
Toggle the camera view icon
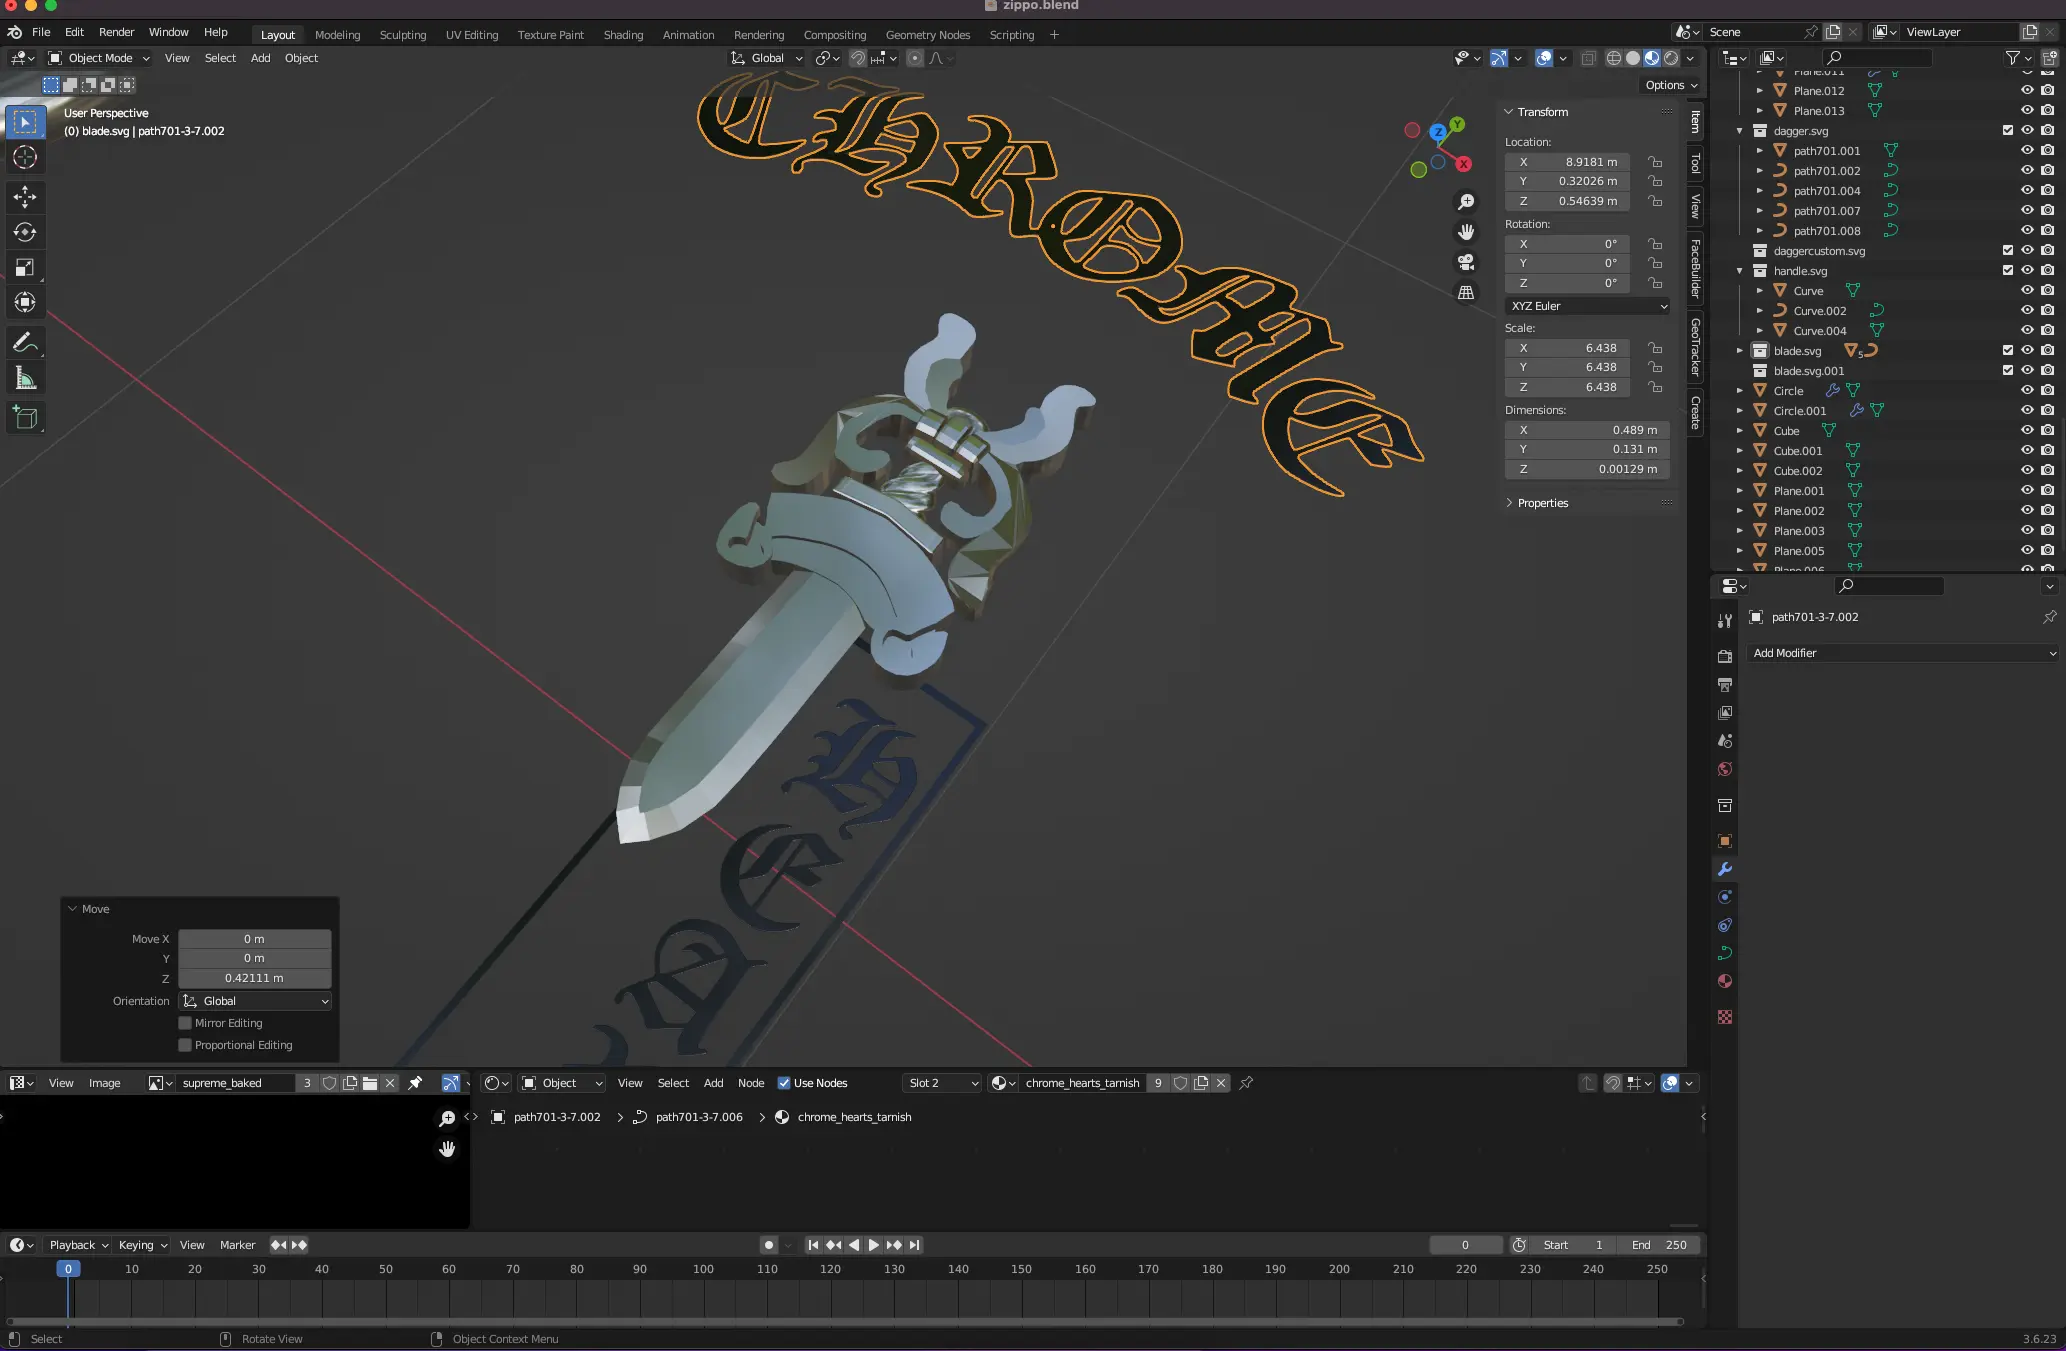pos(1466,262)
